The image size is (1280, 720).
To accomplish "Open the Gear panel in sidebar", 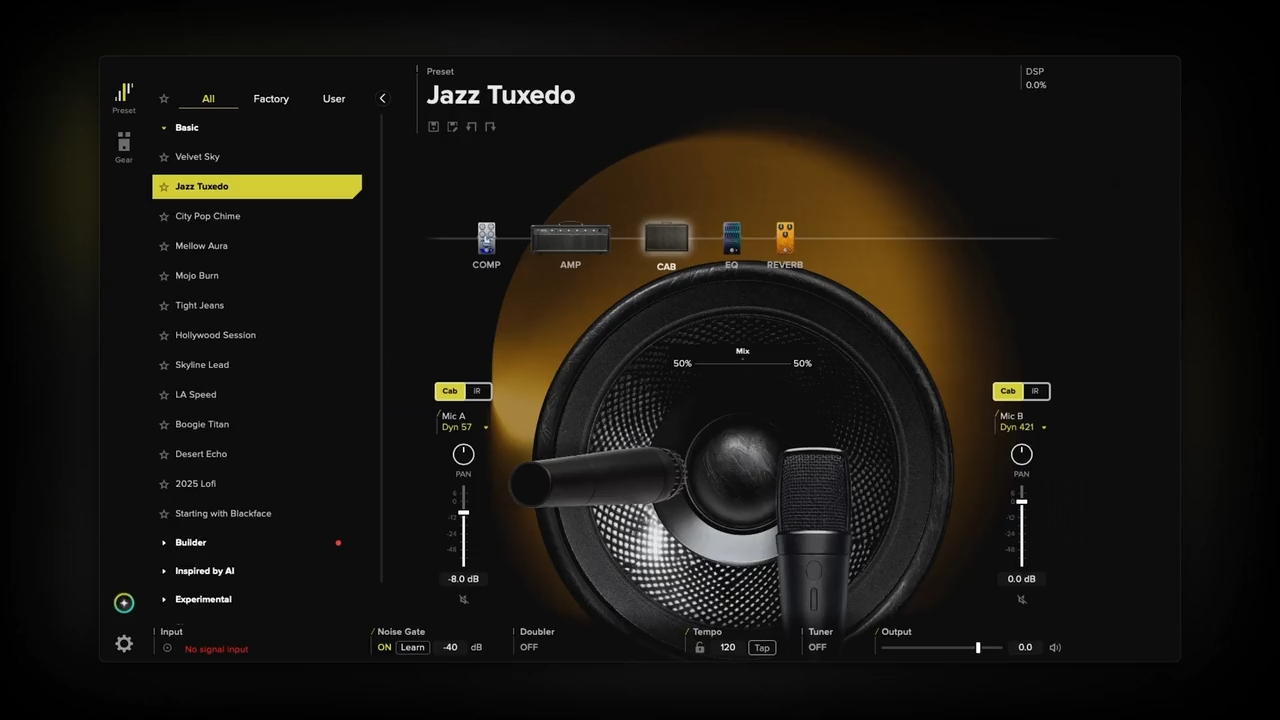I will coord(124,146).
